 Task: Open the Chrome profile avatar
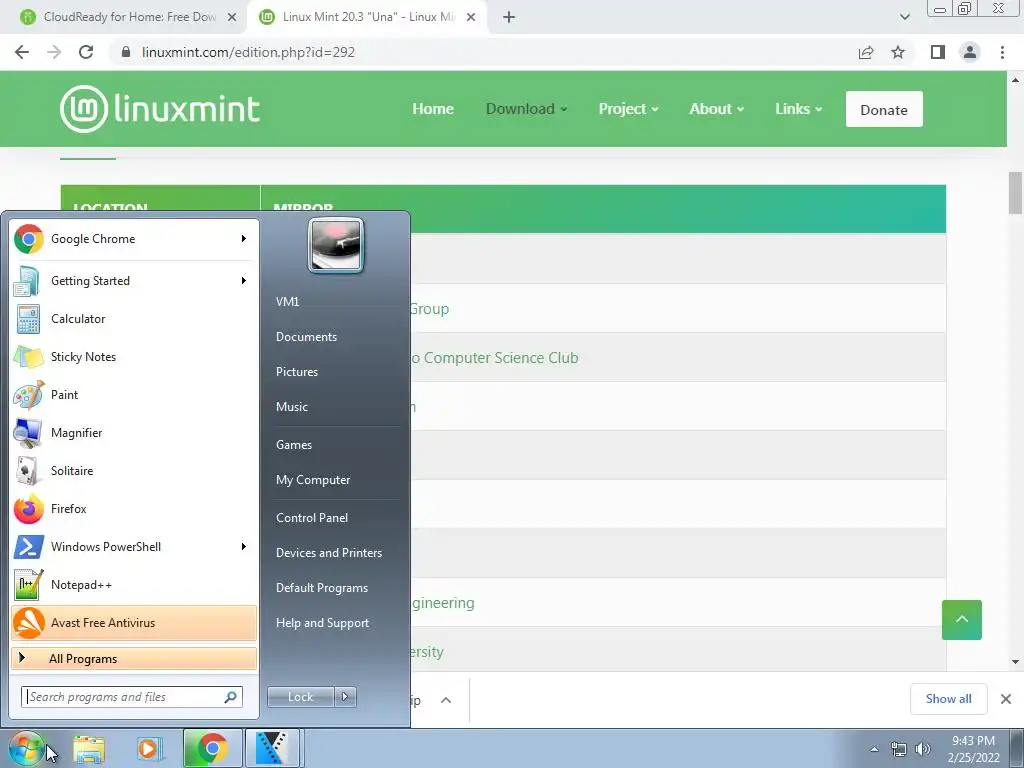pos(970,52)
